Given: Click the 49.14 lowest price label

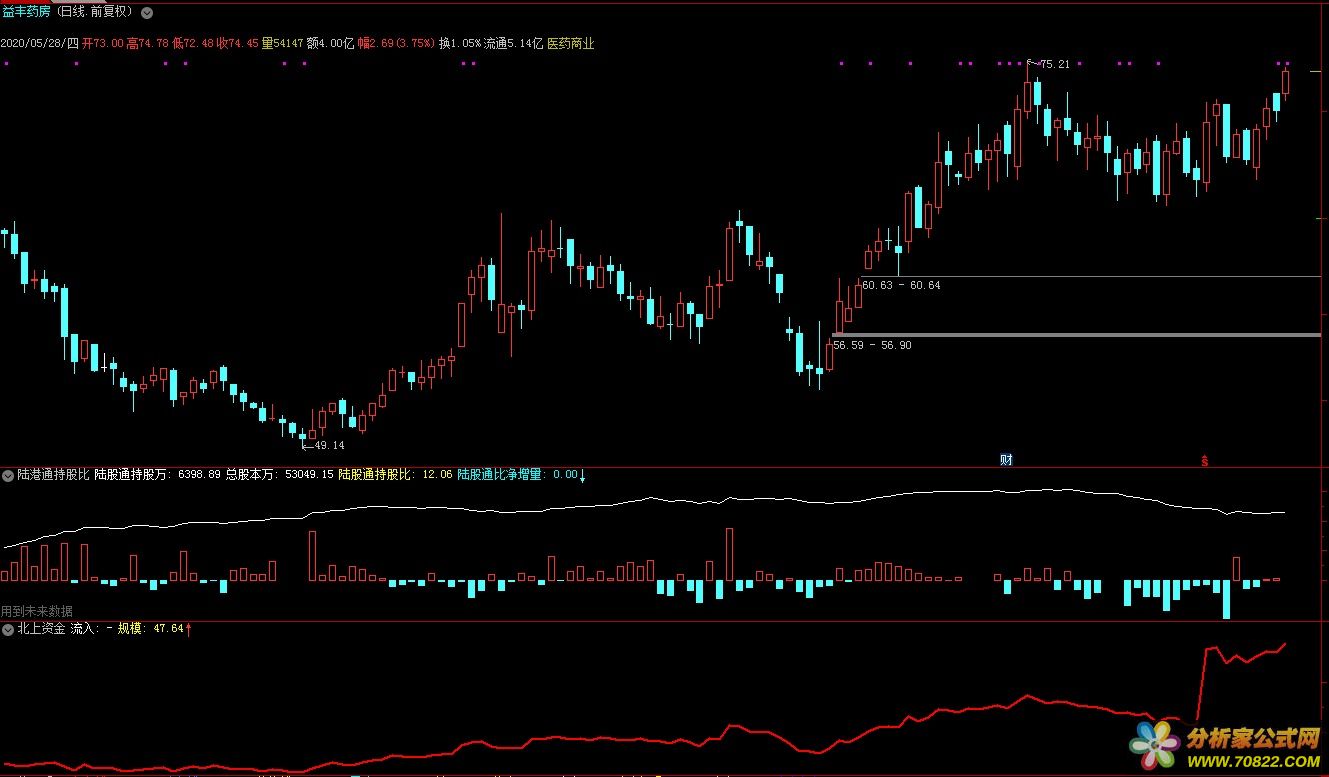Looking at the screenshot, I should (329, 446).
